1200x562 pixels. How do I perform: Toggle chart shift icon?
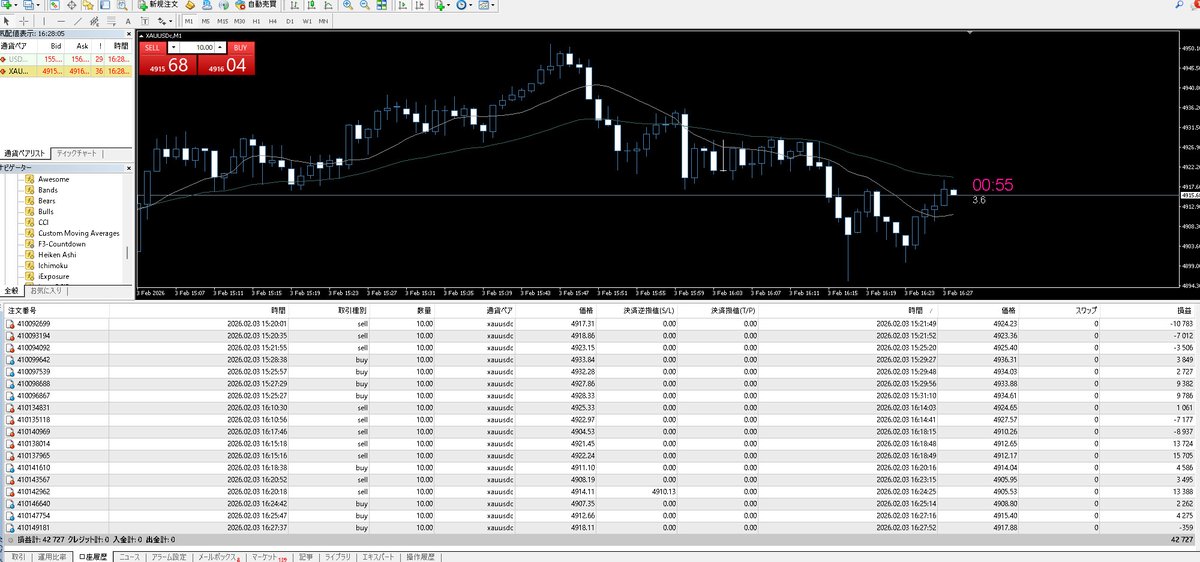420,5
